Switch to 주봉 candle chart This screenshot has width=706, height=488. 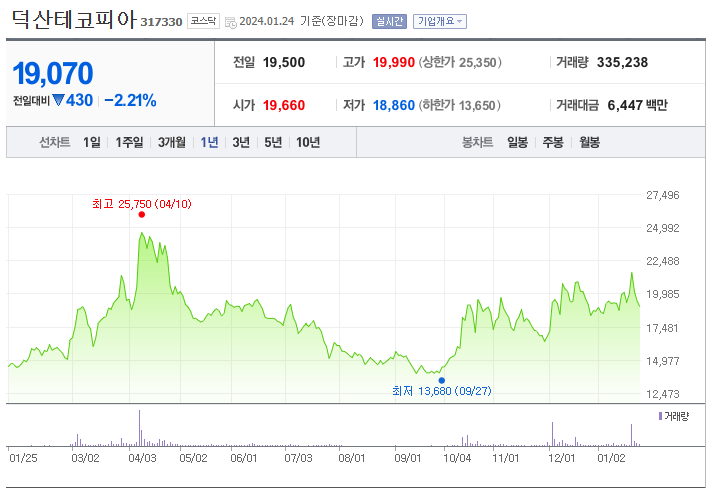(x=553, y=142)
